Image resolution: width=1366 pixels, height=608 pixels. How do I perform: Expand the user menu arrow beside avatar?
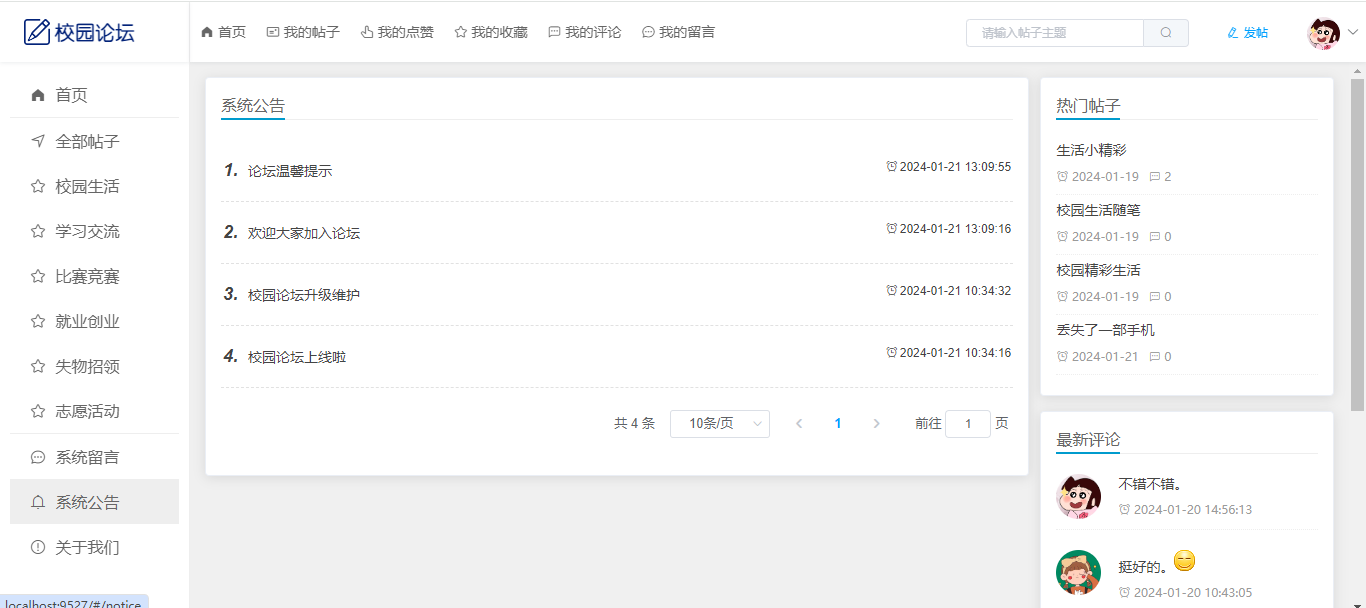coord(1353,33)
